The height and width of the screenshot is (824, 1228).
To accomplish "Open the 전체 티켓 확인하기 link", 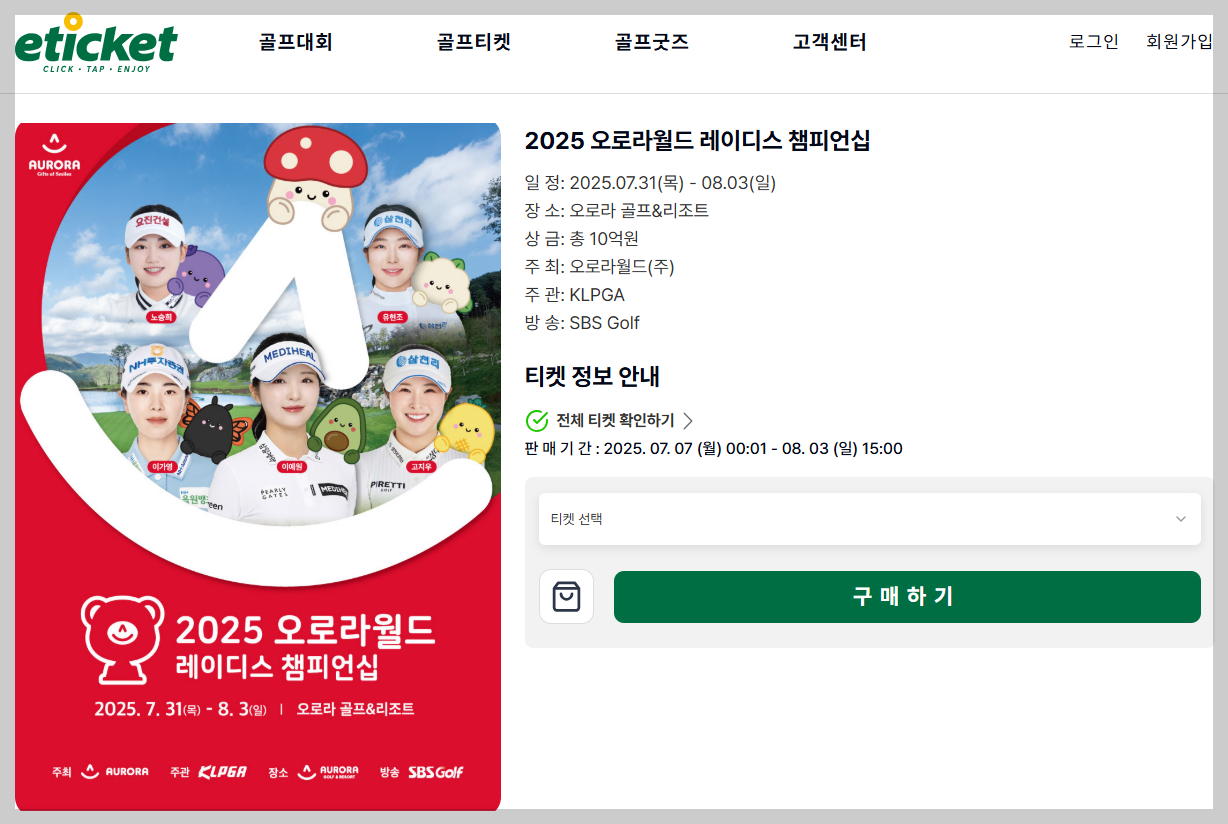I will pyautogui.click(x=615, y=420).
